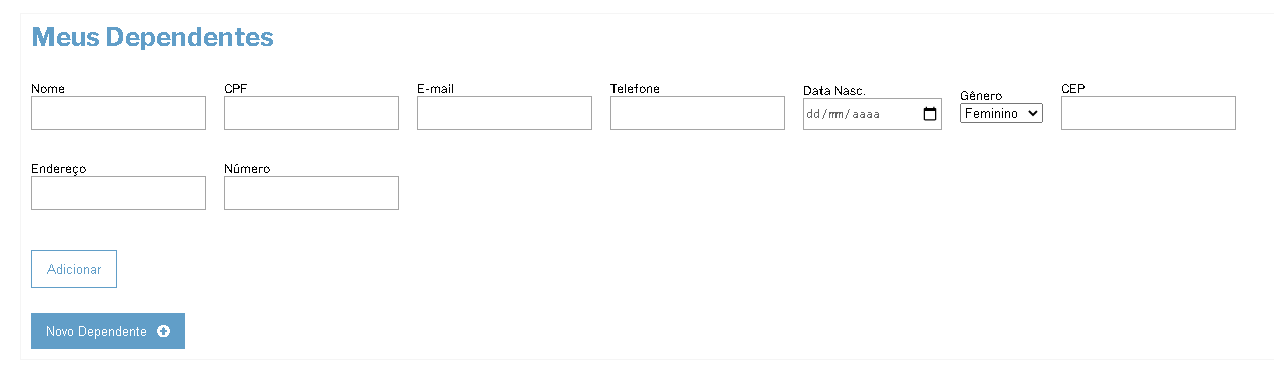
Task: Click inside the Endereço field
Action: (118, 193)
